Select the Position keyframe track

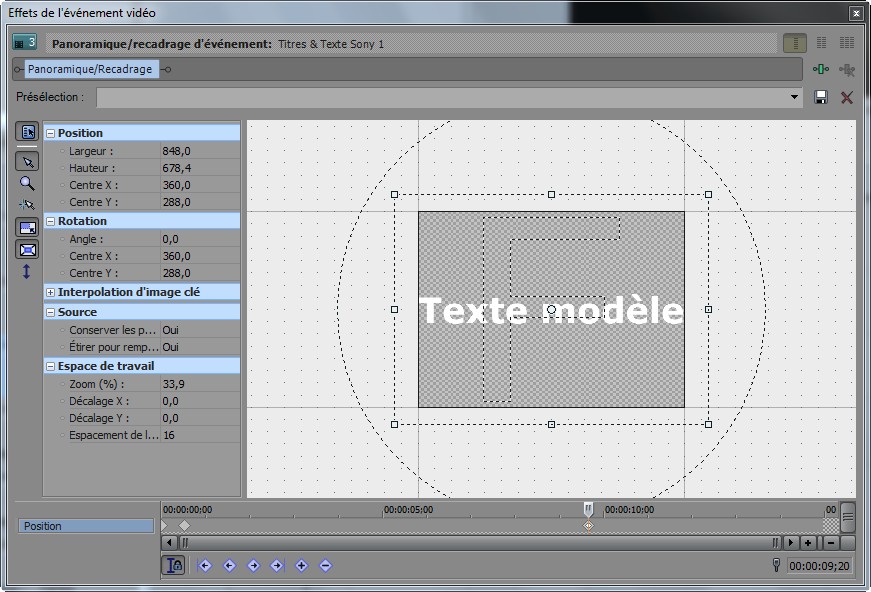click(86, 526)
